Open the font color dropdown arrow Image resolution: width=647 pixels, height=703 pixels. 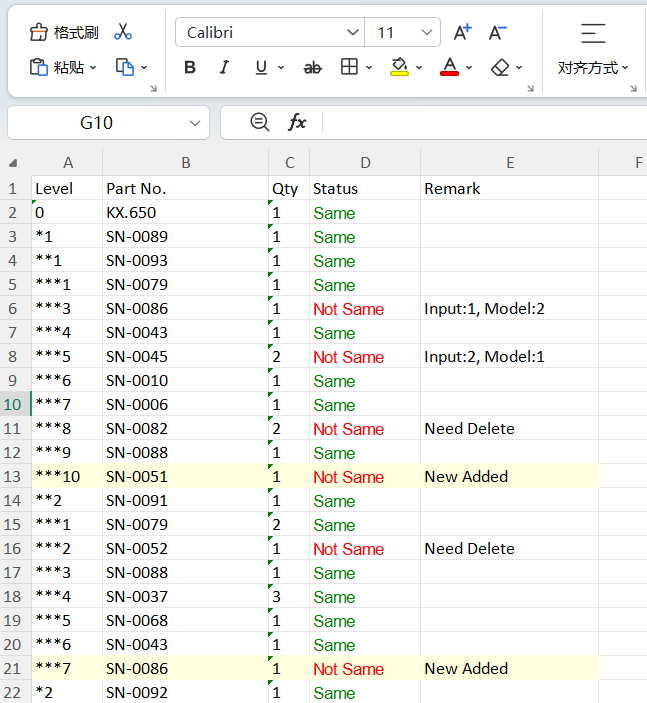coord(469,68)
